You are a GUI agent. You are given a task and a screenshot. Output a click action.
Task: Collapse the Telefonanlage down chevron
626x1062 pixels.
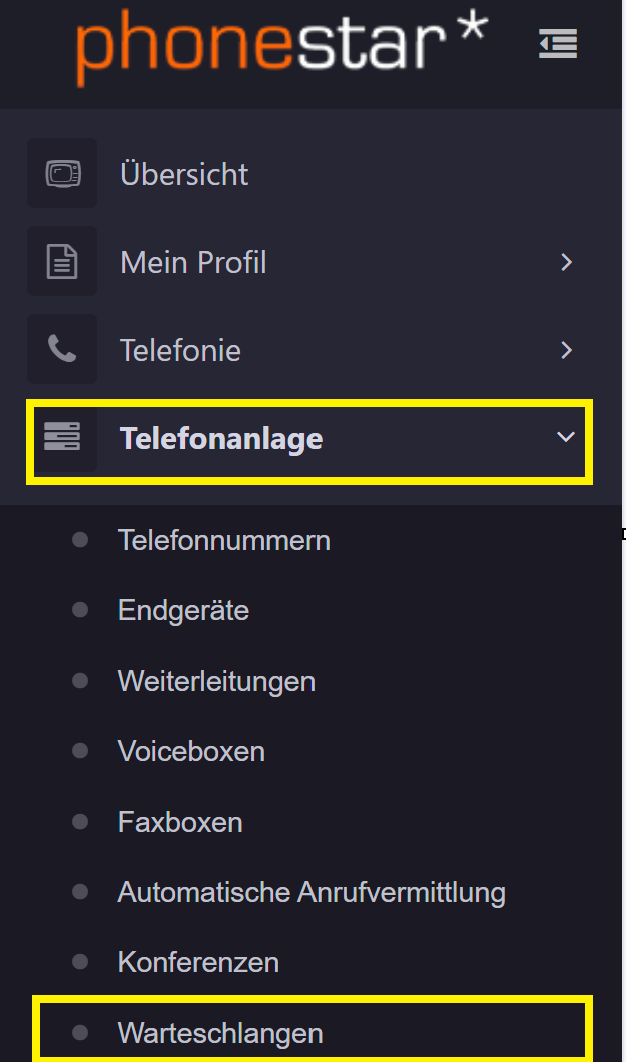point(566,437)
